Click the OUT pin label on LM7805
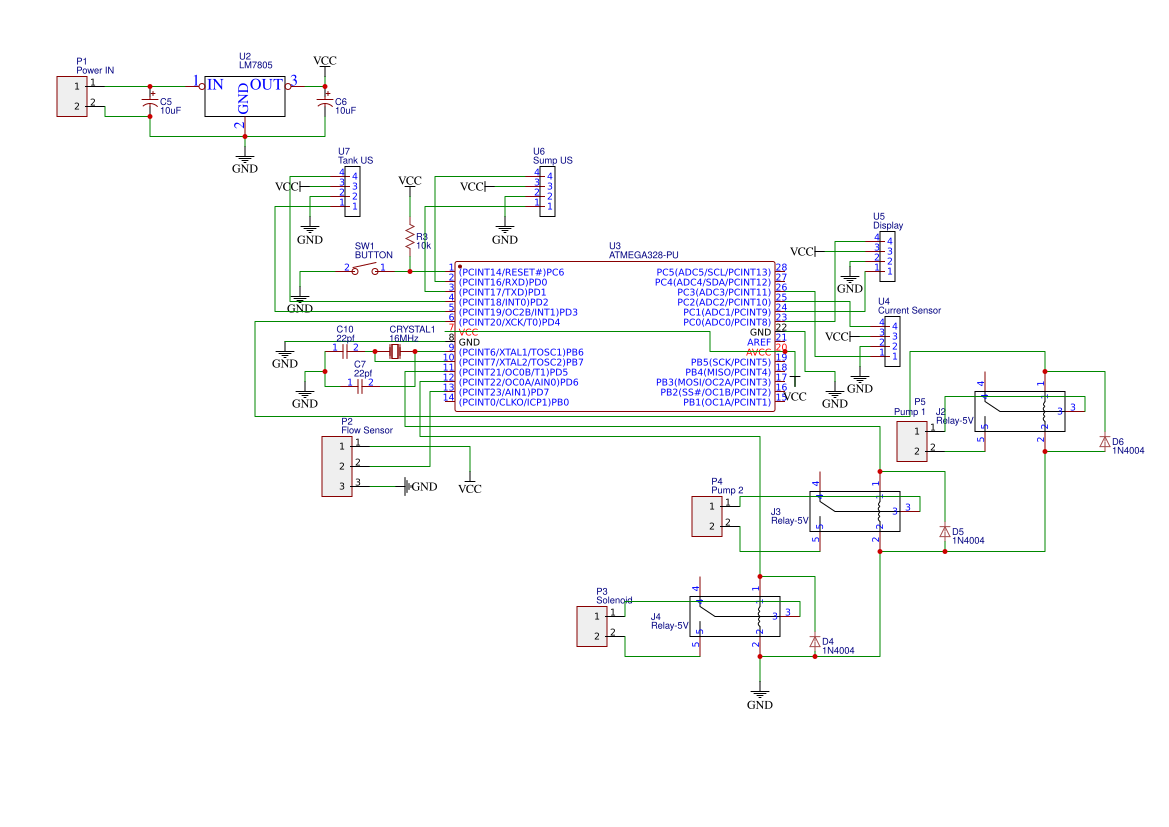Viewport: 1169px width, 827px height. tap(266, 84)
